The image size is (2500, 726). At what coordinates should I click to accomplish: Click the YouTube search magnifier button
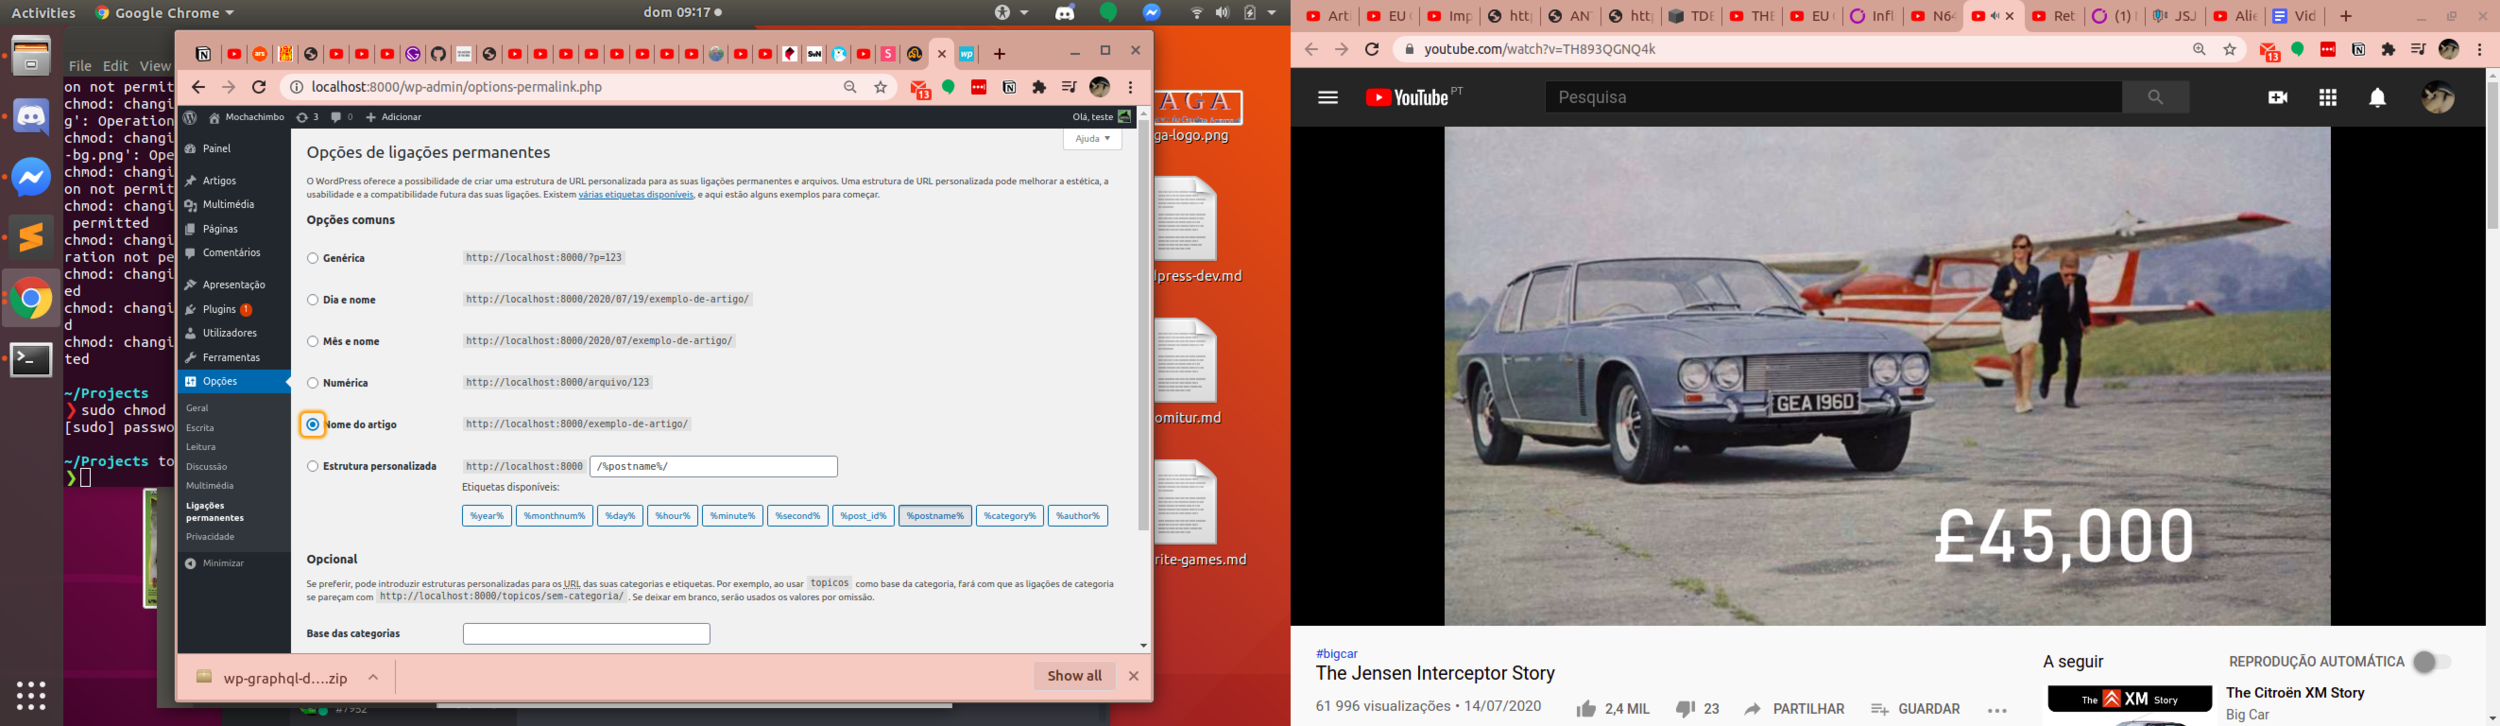click(2155, 97)
